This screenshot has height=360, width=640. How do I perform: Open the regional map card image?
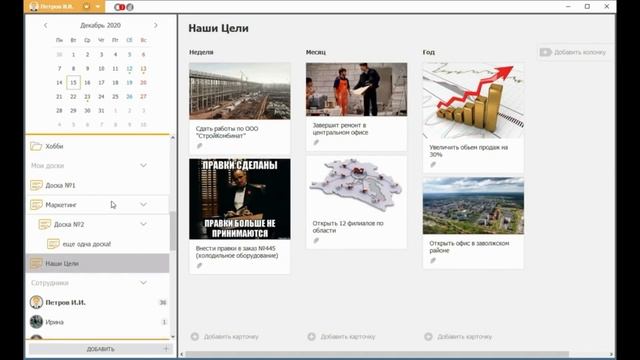click(357, 186)
